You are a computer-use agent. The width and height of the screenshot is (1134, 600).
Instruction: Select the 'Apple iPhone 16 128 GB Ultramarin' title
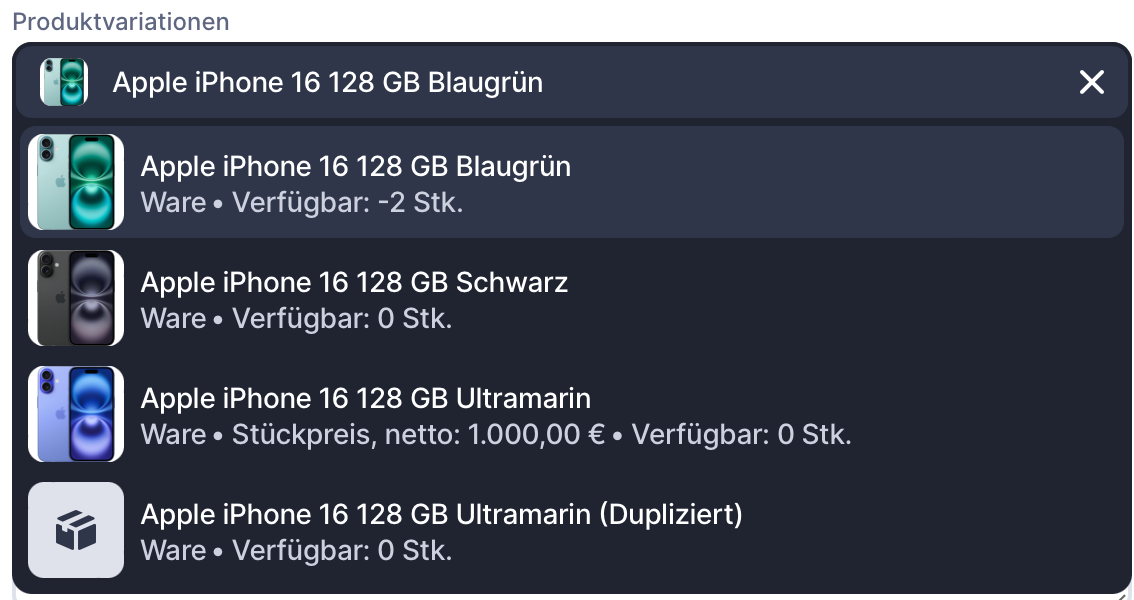point(365,398)
